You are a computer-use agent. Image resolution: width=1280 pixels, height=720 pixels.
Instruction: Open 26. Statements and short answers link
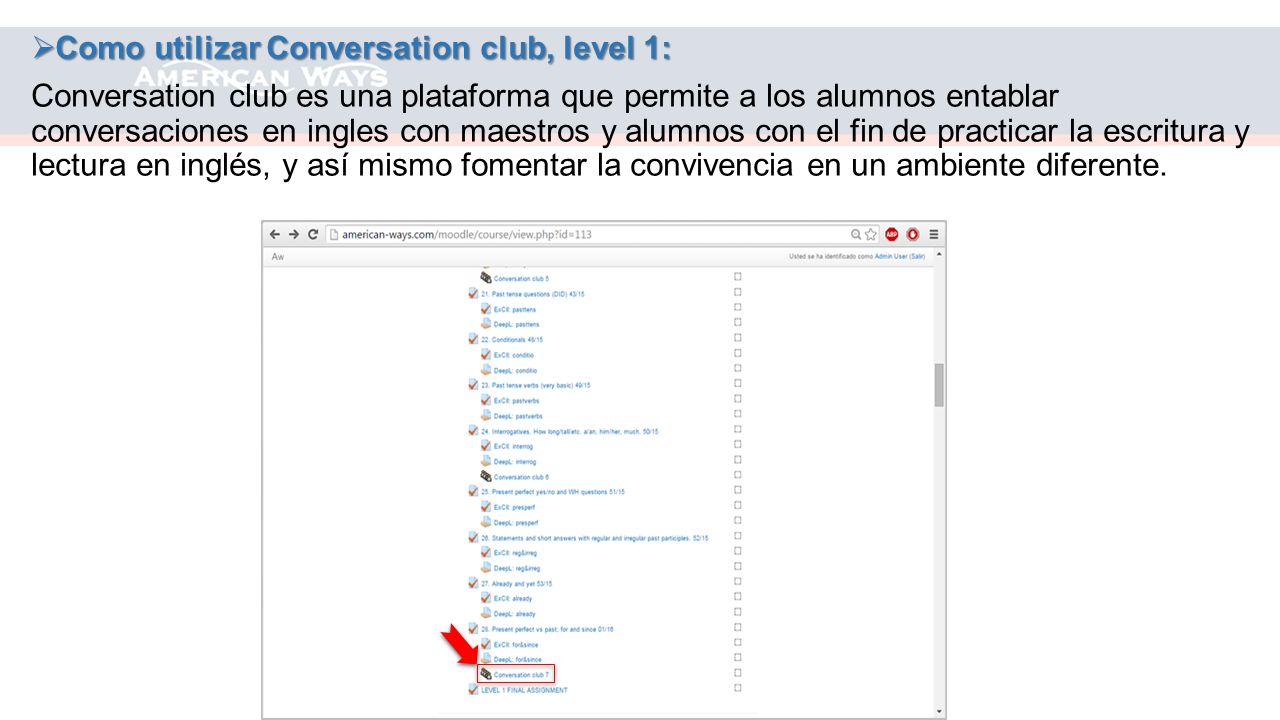click(x=594, y=538)
